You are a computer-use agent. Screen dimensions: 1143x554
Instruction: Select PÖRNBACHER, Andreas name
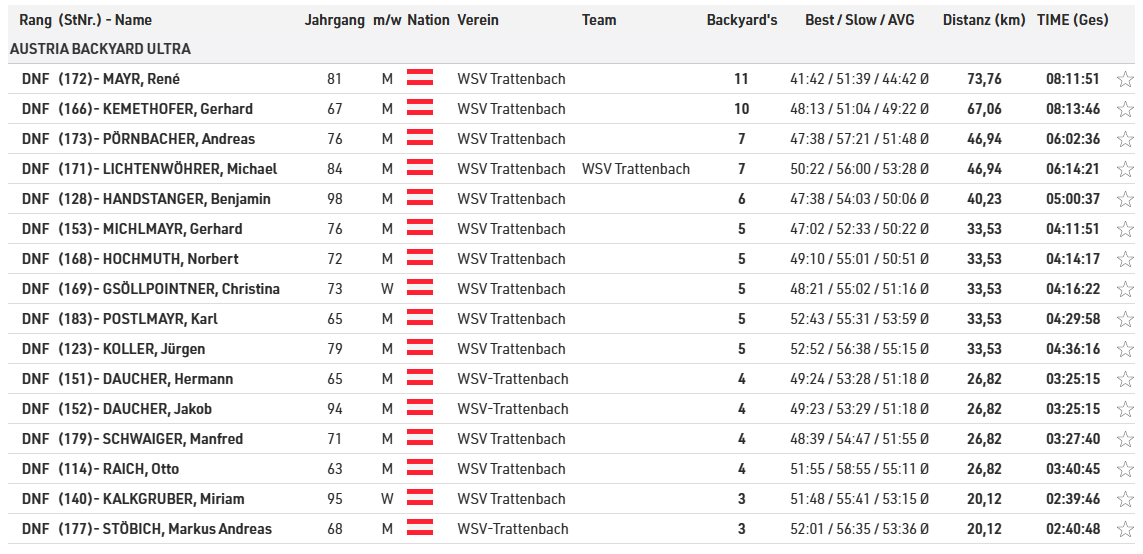click(x=179, y=139)
